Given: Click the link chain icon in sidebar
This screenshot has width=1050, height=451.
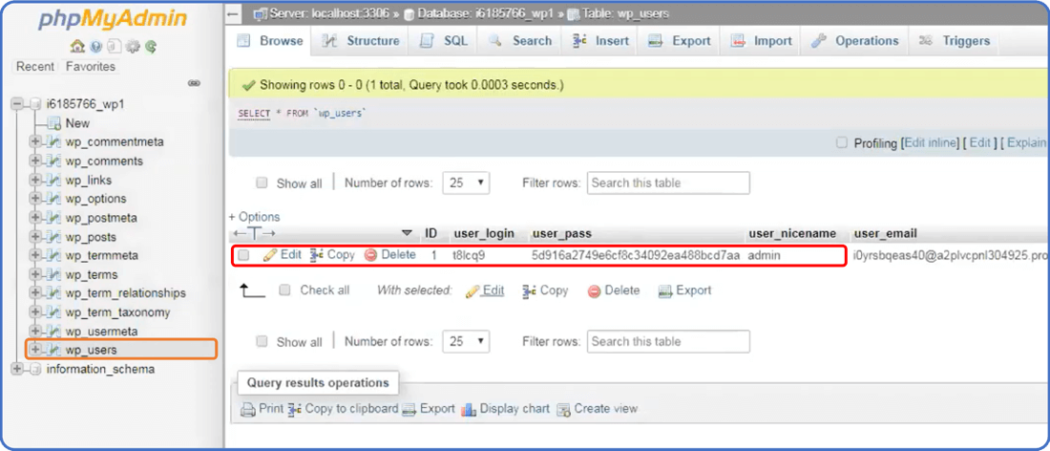Looking at the screenshot, I should pyautogui.click(x=194, y=84).
